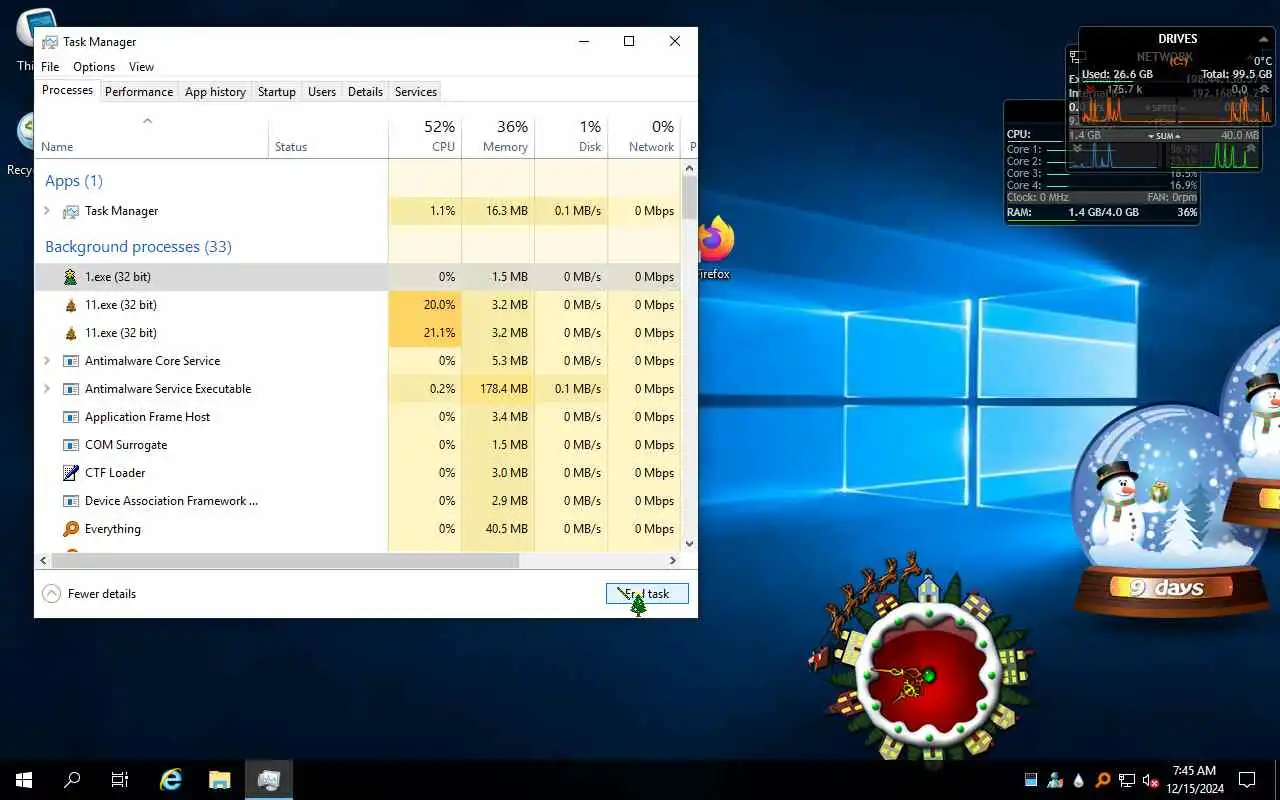Screen dimensions: 1280x800
Task: Click the 40.5 MB memory value for Everything
Action: (x=506, y=529)
